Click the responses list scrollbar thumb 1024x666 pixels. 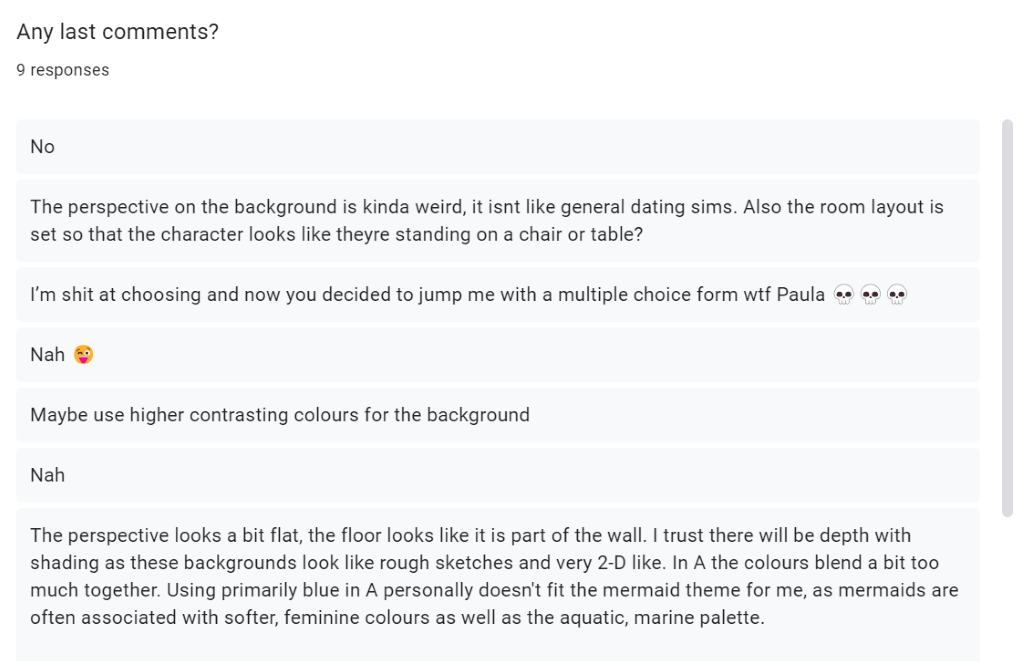coord(1007,318)
